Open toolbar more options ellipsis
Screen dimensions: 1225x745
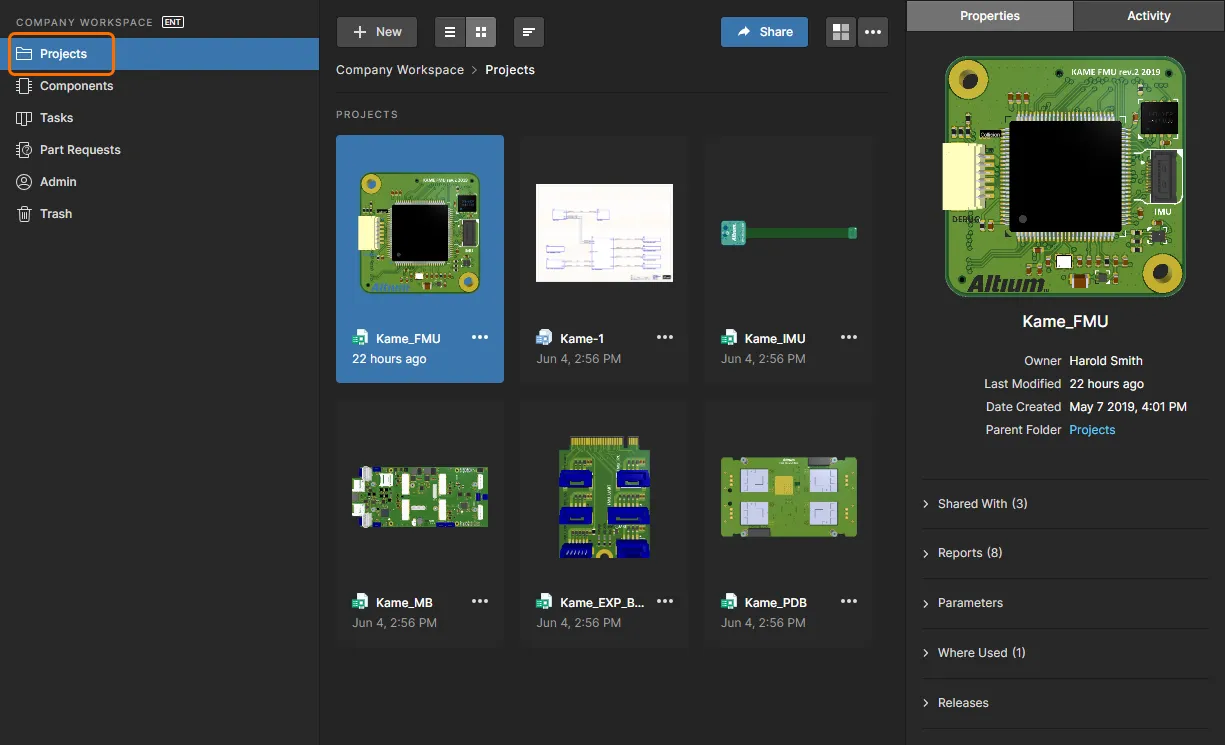pyautogui.click(x=873, y=32)
